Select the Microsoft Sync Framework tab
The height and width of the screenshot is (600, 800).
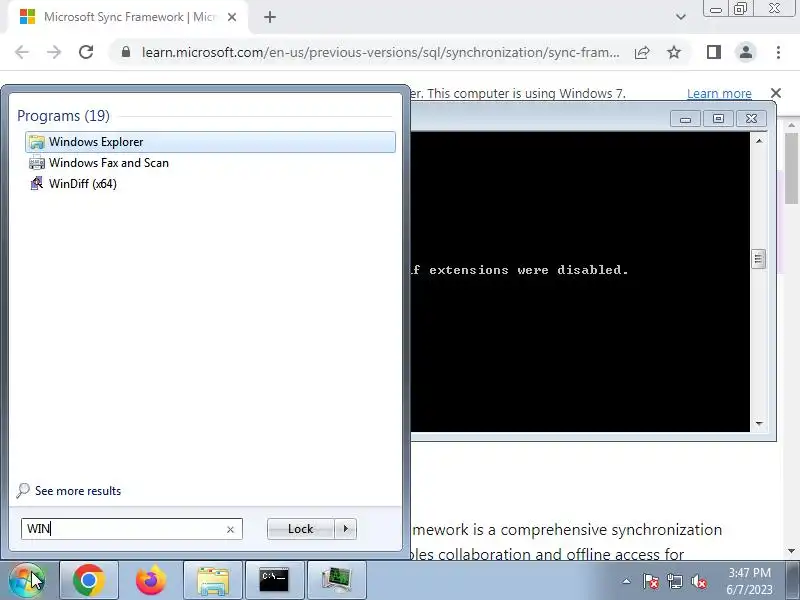[x=128, y=17]
